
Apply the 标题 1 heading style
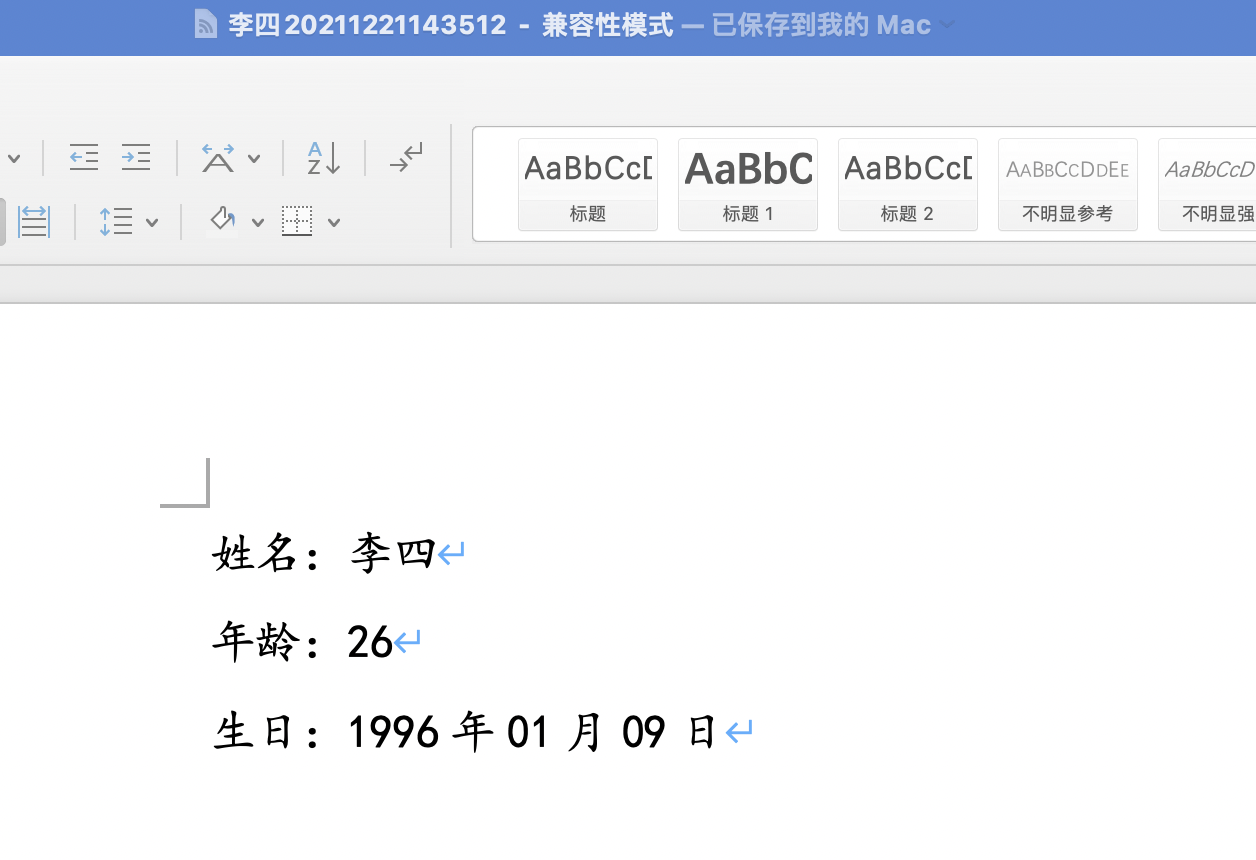click(748, 184)
